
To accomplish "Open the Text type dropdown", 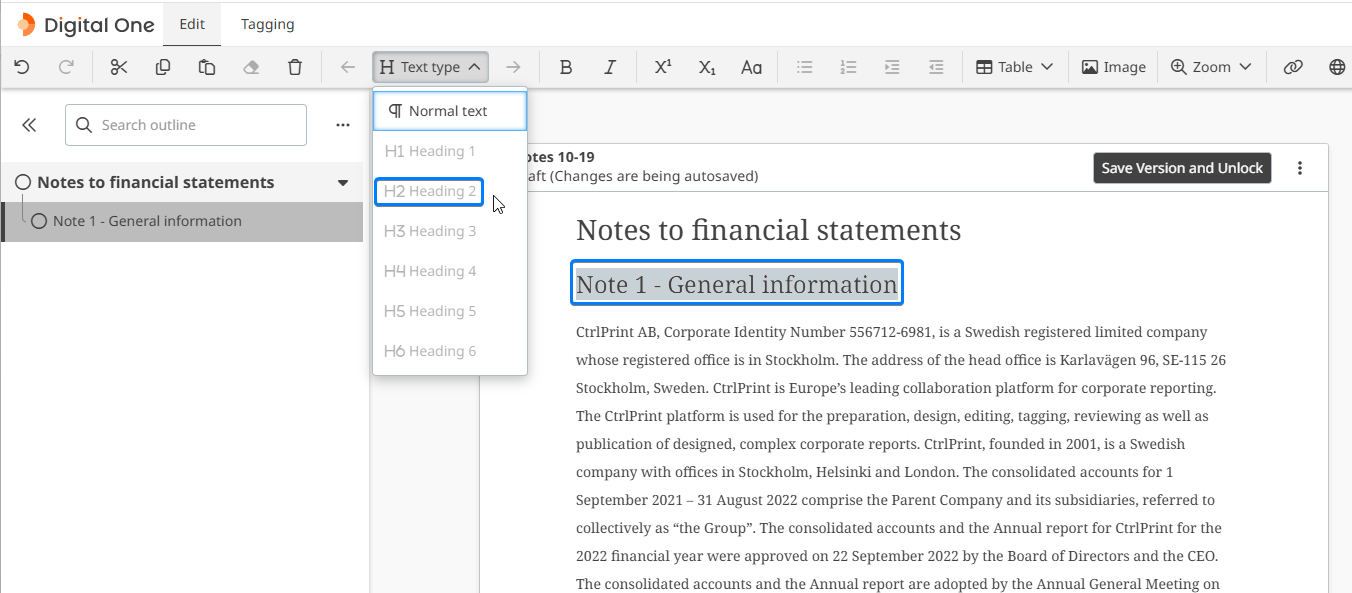I will (x=430, y=67).
